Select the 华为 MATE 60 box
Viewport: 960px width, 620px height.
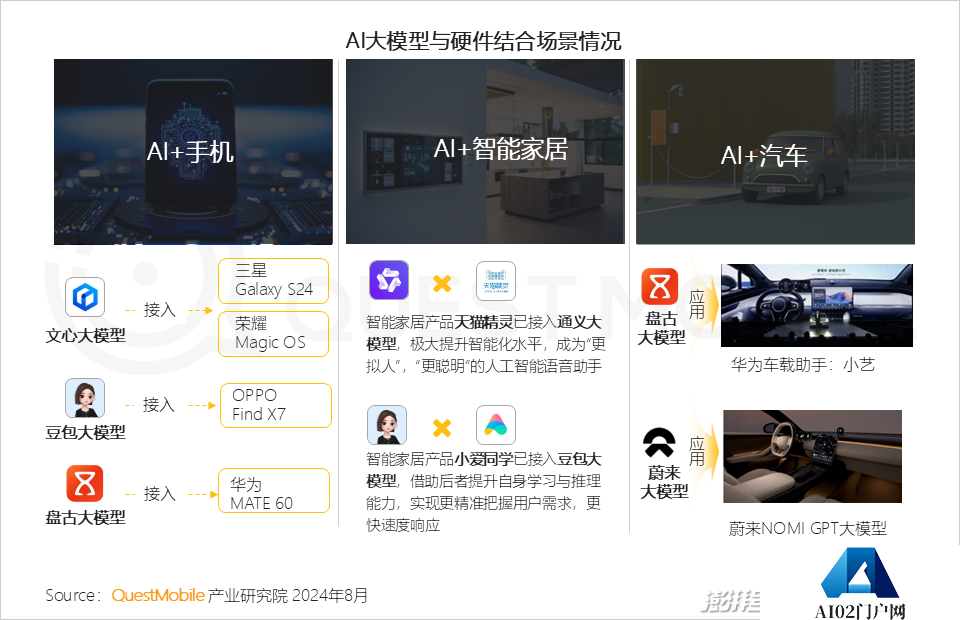pos(274,490)
